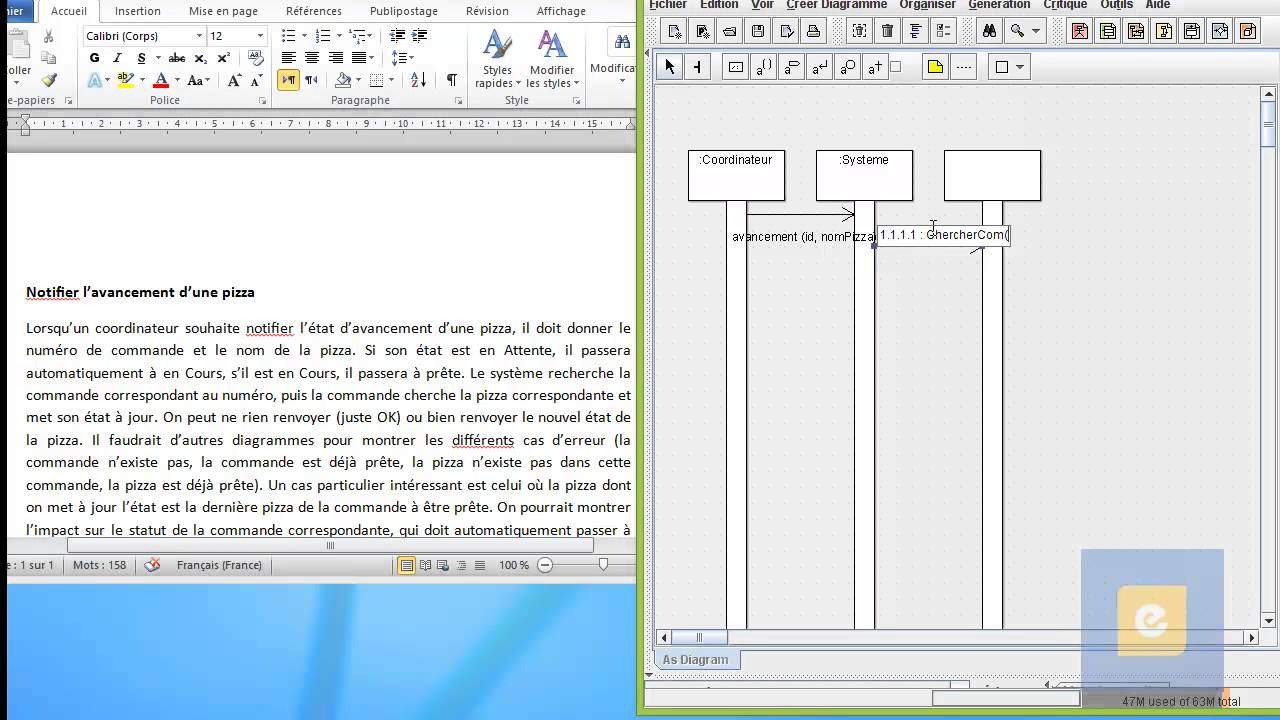
Task: Click Modifier les styles button
Action: (552, 59)
